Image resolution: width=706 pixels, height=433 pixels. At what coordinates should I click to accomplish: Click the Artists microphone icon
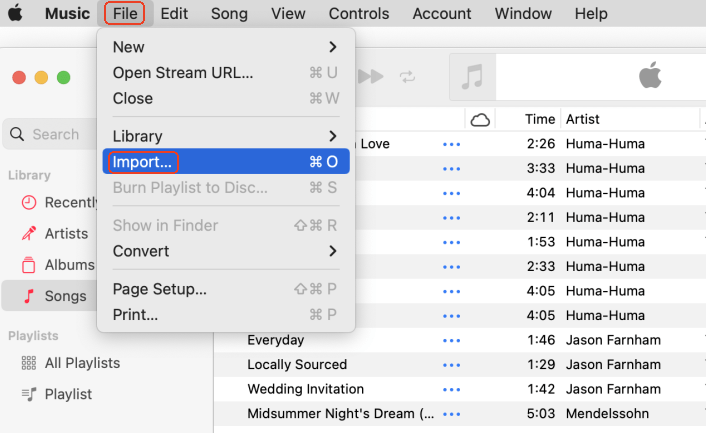tap(29, 233)
